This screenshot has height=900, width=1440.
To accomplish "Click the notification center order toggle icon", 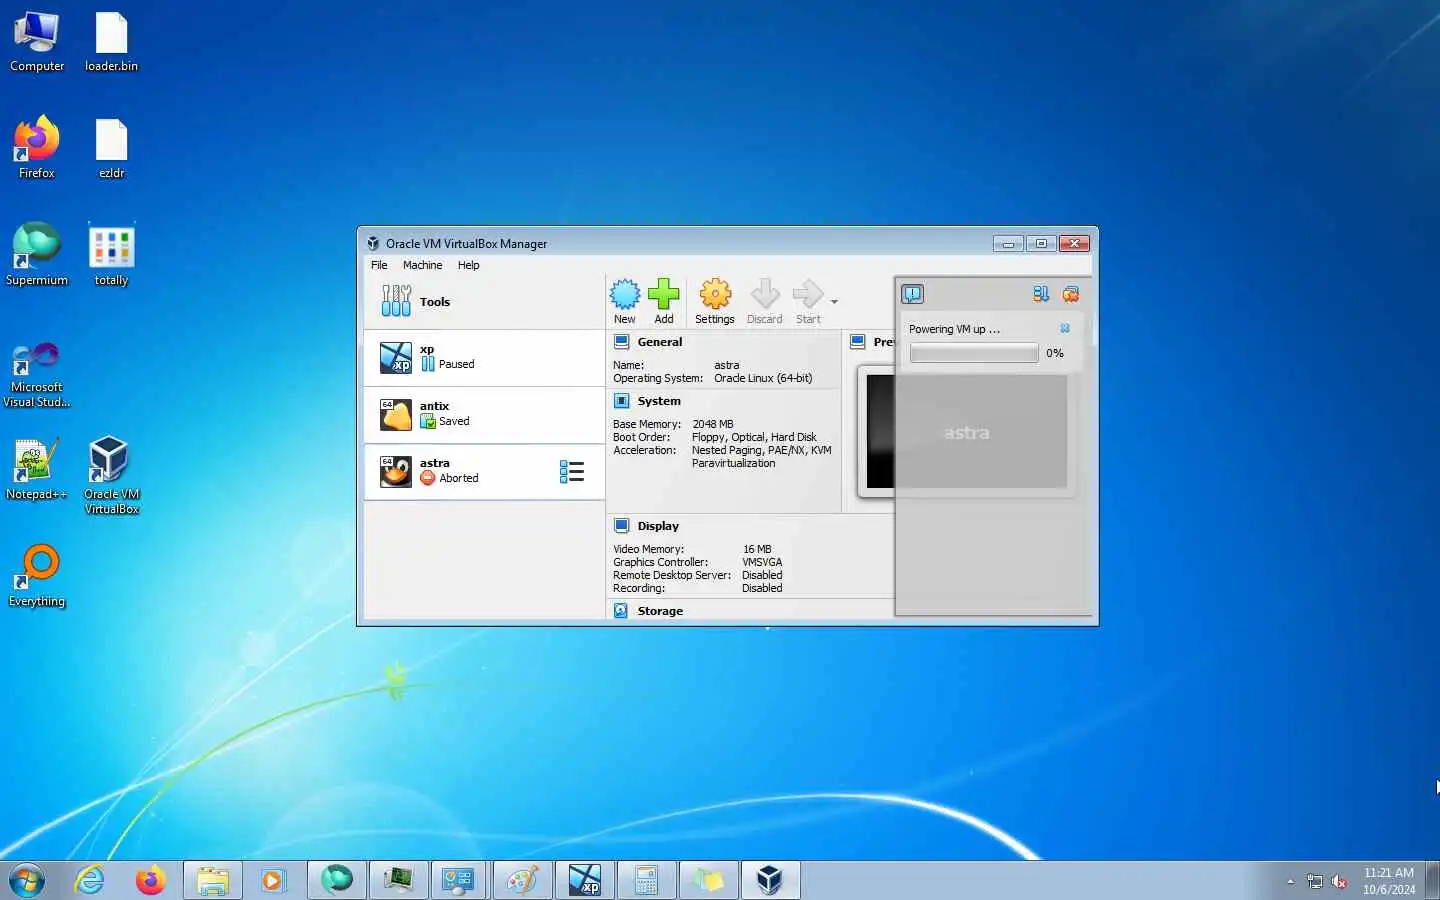I will pyautogui.click(x=1041, y=294).
